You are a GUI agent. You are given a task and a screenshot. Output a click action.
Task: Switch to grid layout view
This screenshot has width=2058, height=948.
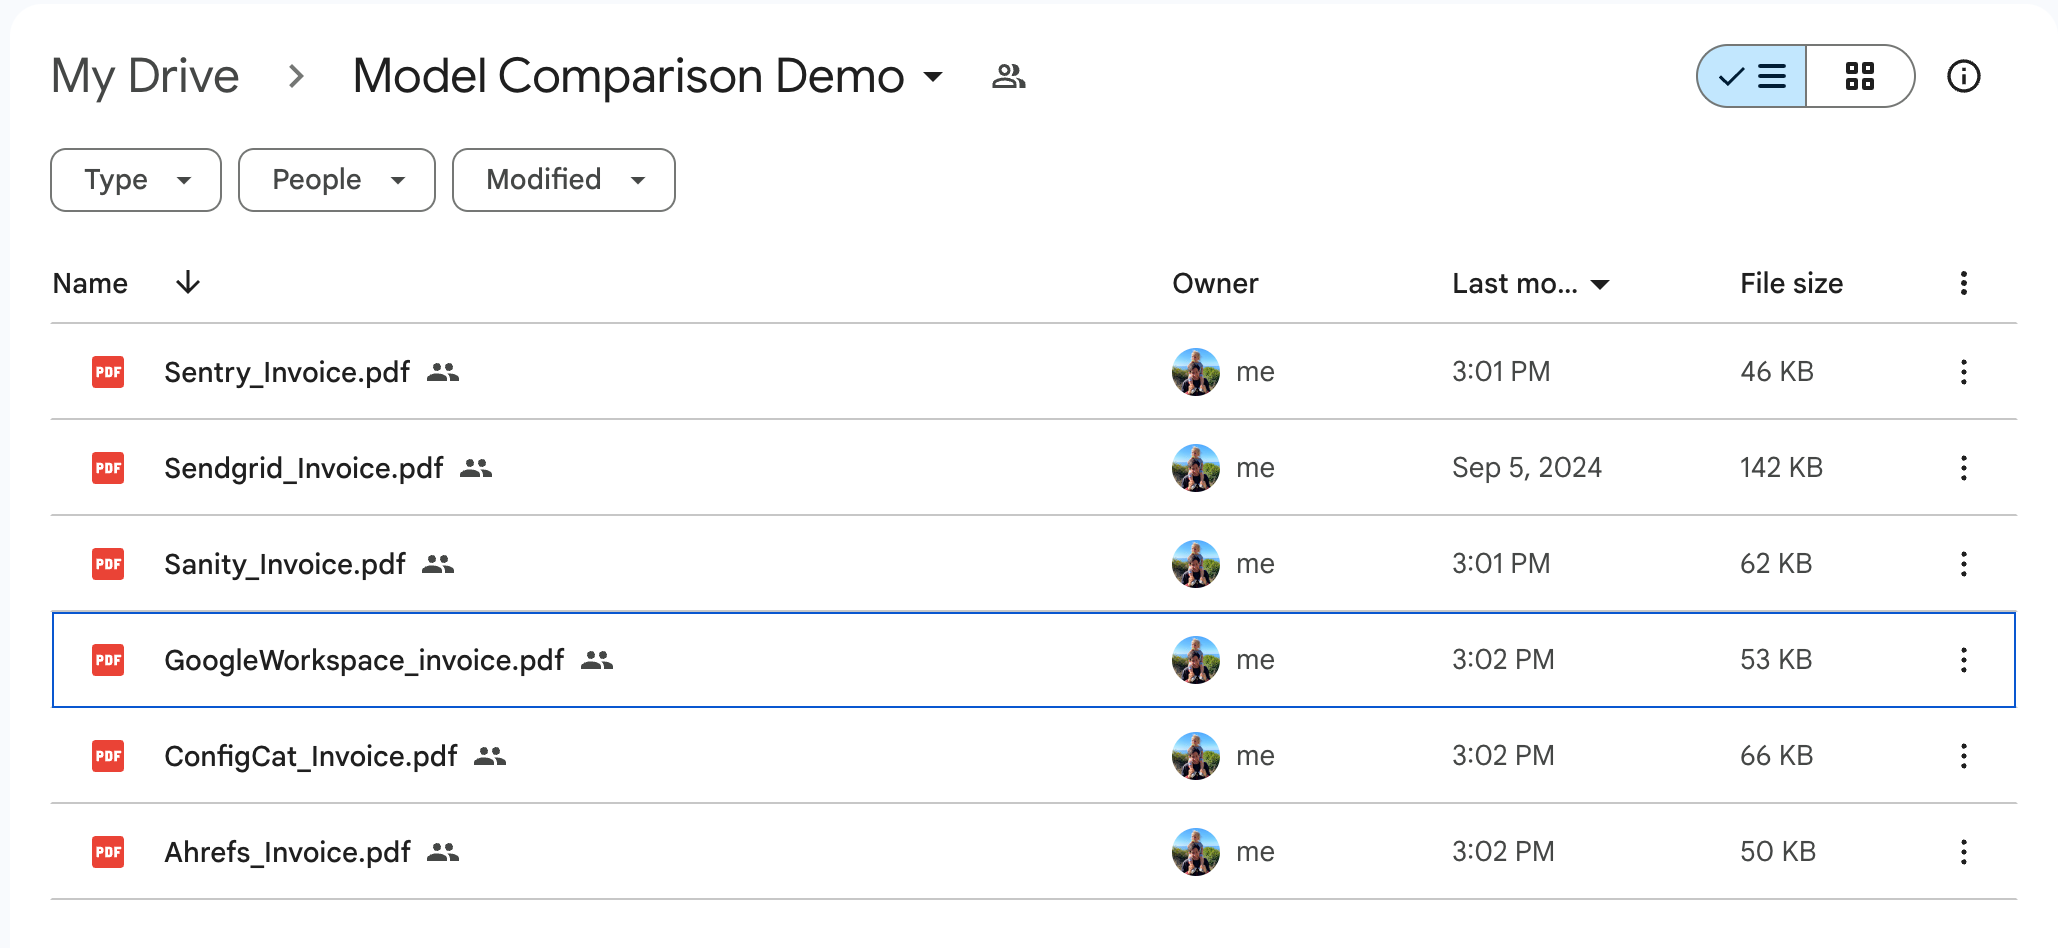(x=1860, y=76)
